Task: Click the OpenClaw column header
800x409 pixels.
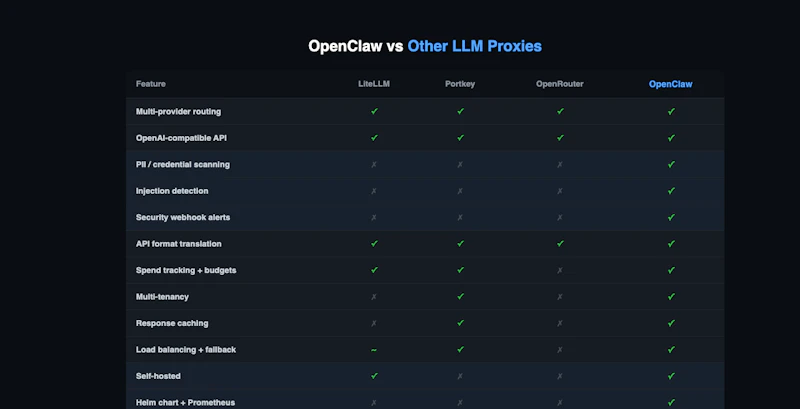Action: (670, 84)
